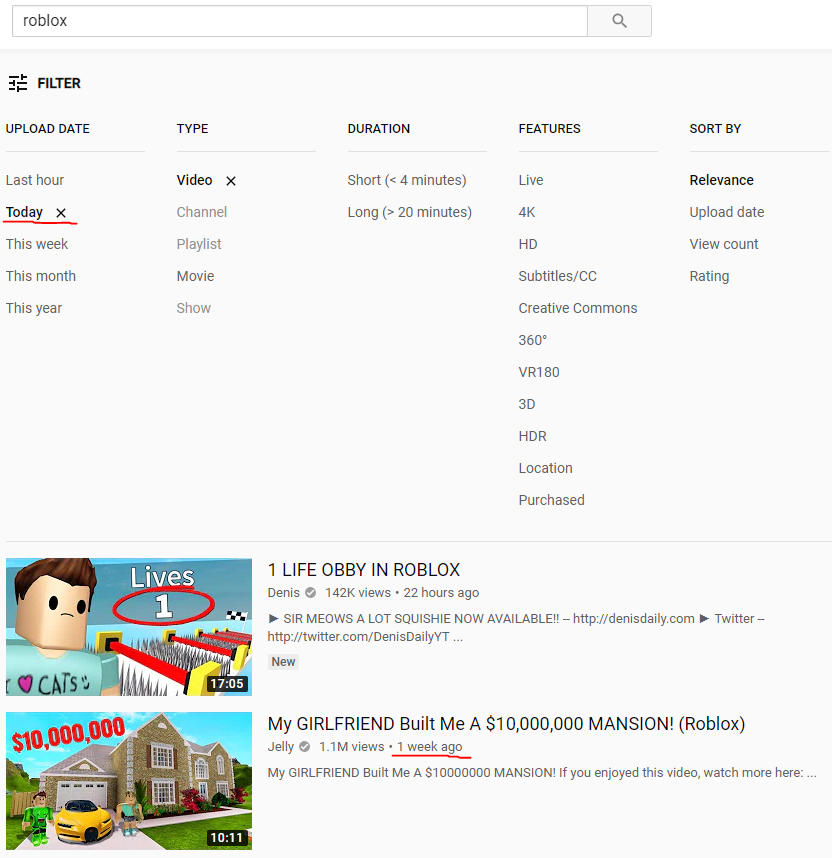Open the $10,000,000 MANSION video title
Image resolution: width=832 pixels, height=858 pixels.
[506, 723]
